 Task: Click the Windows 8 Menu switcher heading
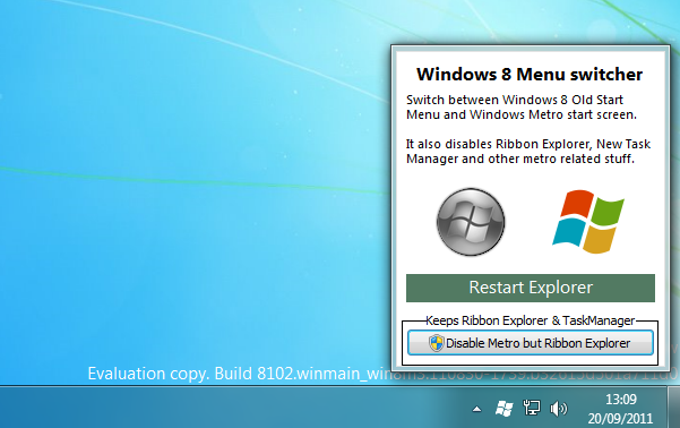530,74
